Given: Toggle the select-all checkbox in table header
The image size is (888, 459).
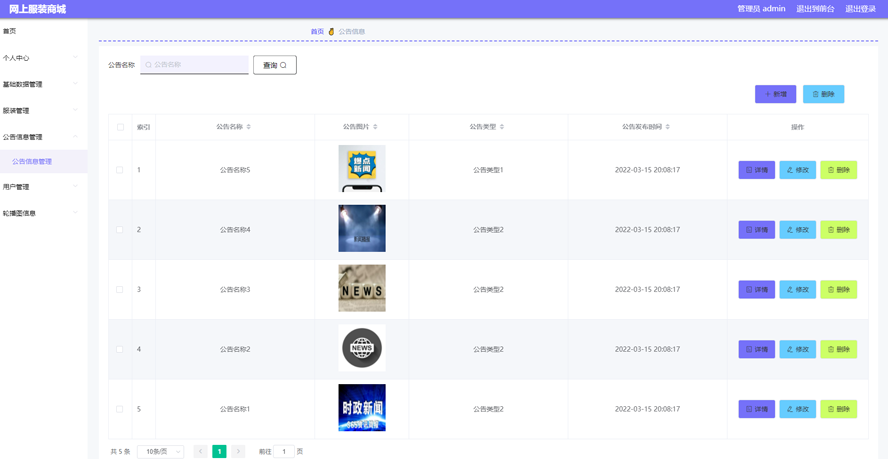Looking at the screenshot, I should click(x=120, y=127).
